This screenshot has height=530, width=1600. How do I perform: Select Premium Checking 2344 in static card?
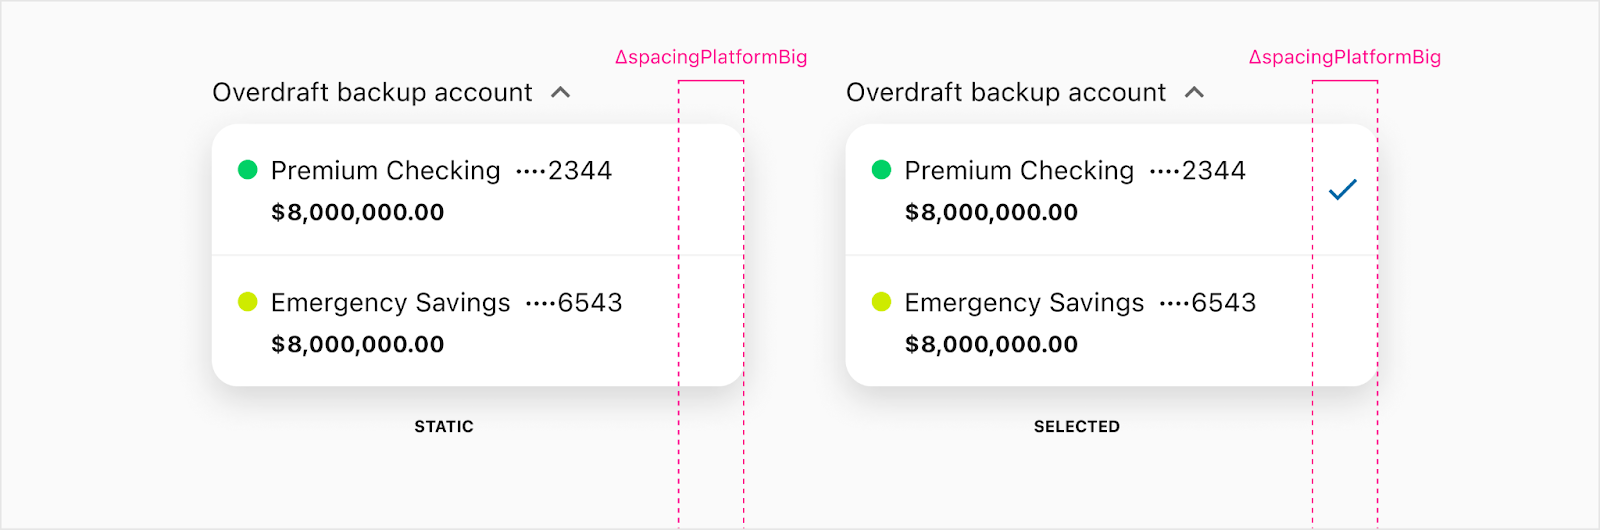click(441, 171)
